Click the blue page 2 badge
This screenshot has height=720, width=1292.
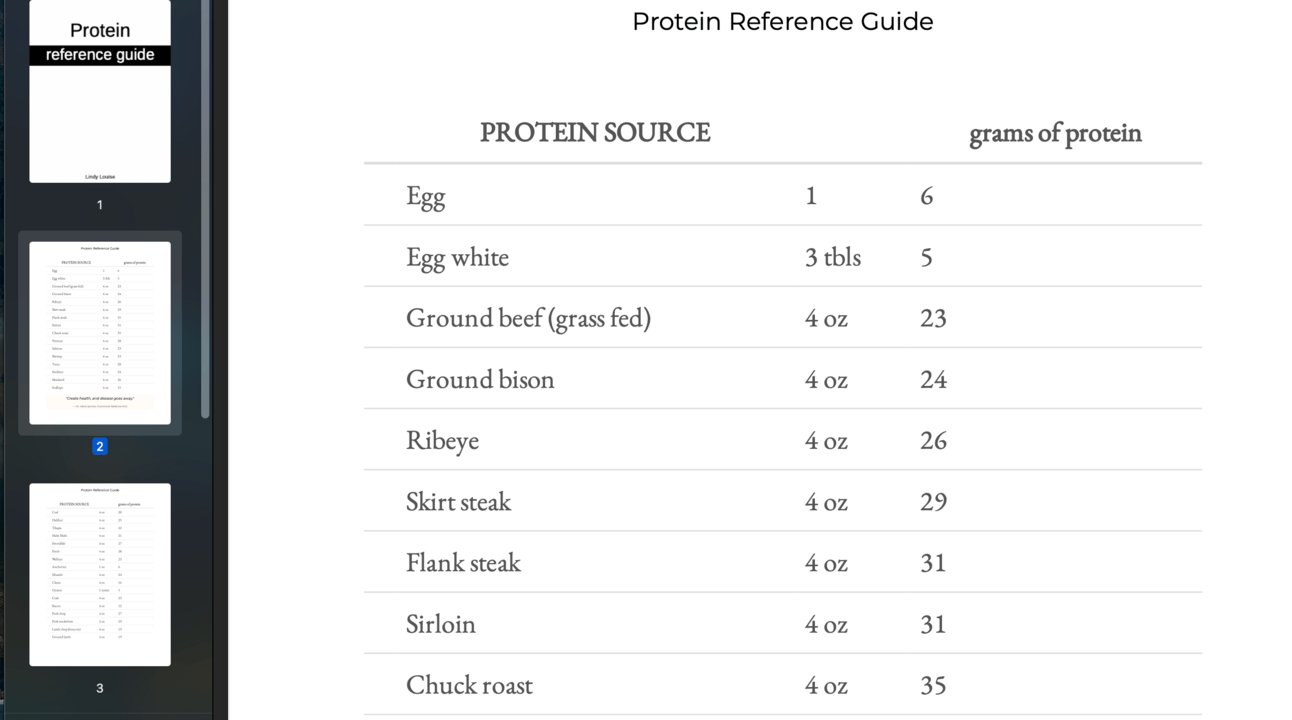100,446
